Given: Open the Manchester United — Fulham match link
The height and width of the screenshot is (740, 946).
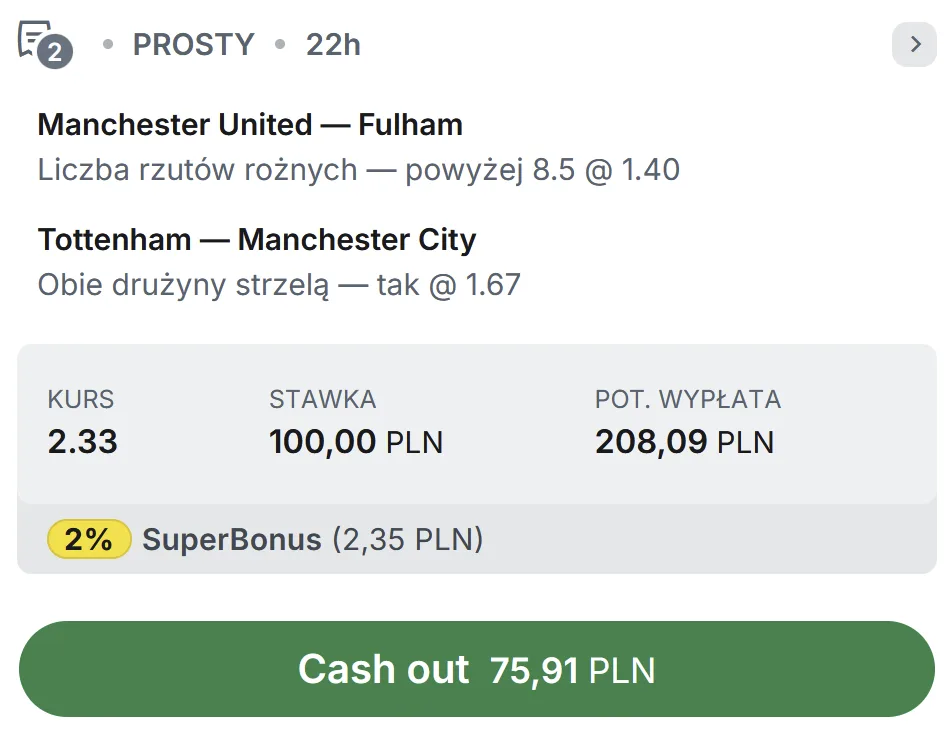Looking at the screenshot, I should (249, 124).
